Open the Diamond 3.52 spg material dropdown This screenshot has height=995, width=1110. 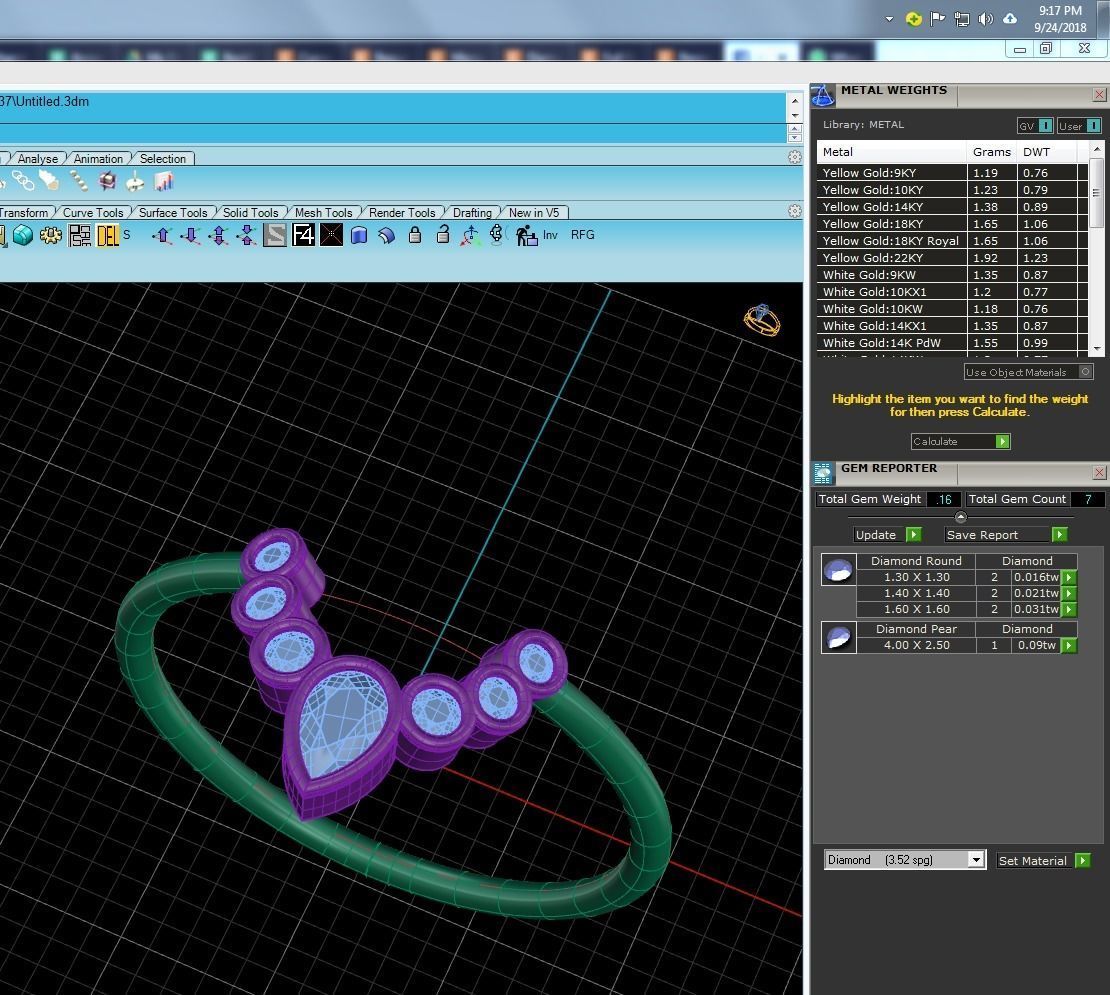pos(976,860)
